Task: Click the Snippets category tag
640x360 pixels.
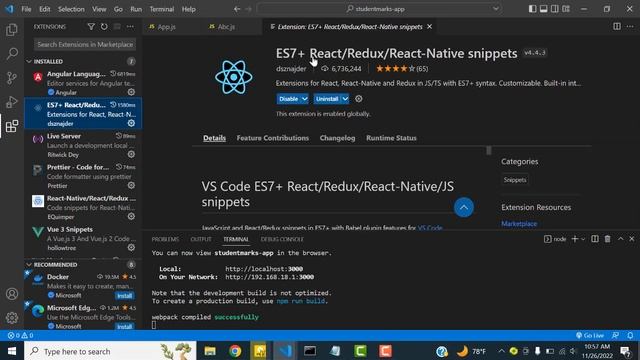Action: [515, 180]
